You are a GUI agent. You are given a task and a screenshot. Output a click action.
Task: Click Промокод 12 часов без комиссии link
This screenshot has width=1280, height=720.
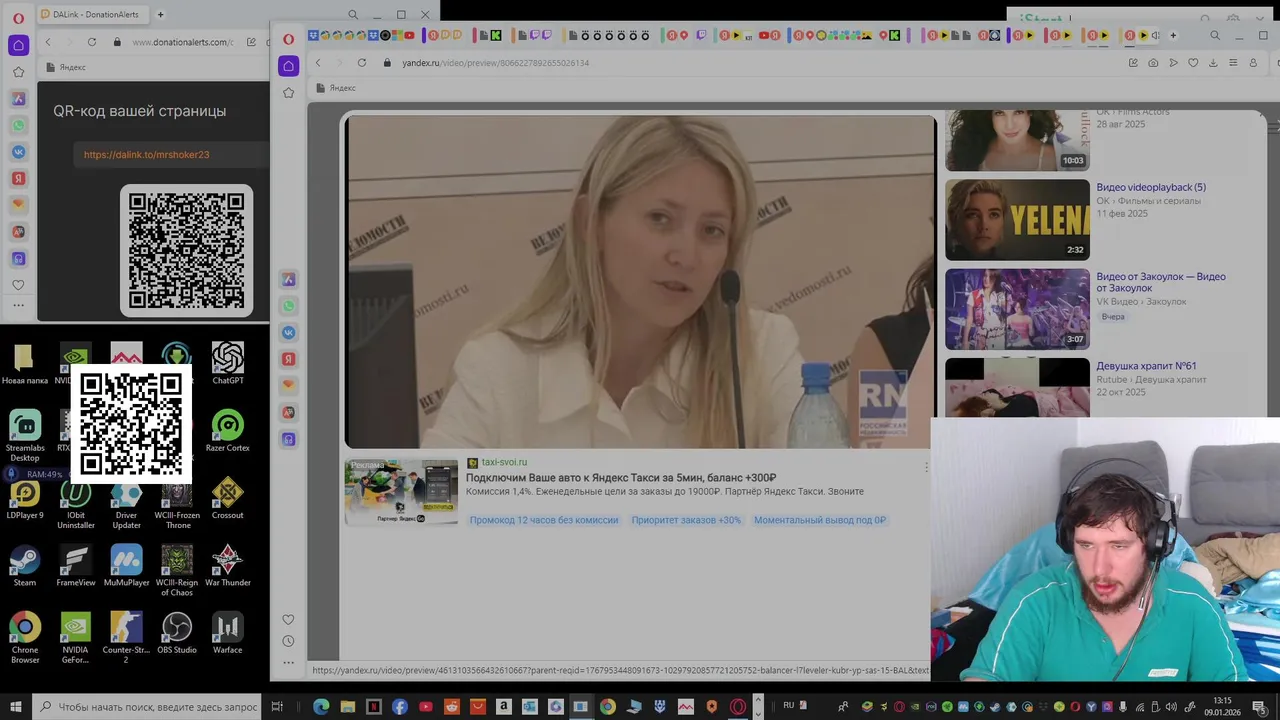click(544, 520)
